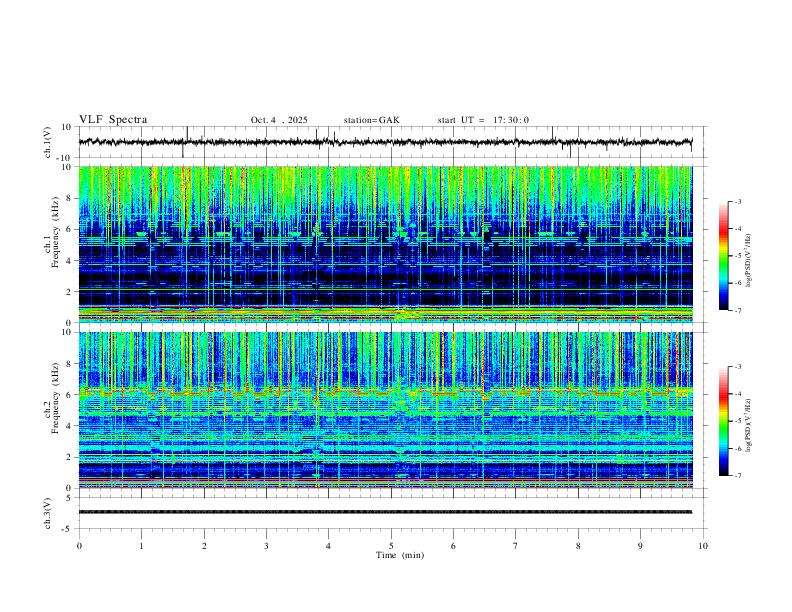Click the ch.2 spectrogram panel
Screen dimensions: 792x612
click(x=385, y=410)
